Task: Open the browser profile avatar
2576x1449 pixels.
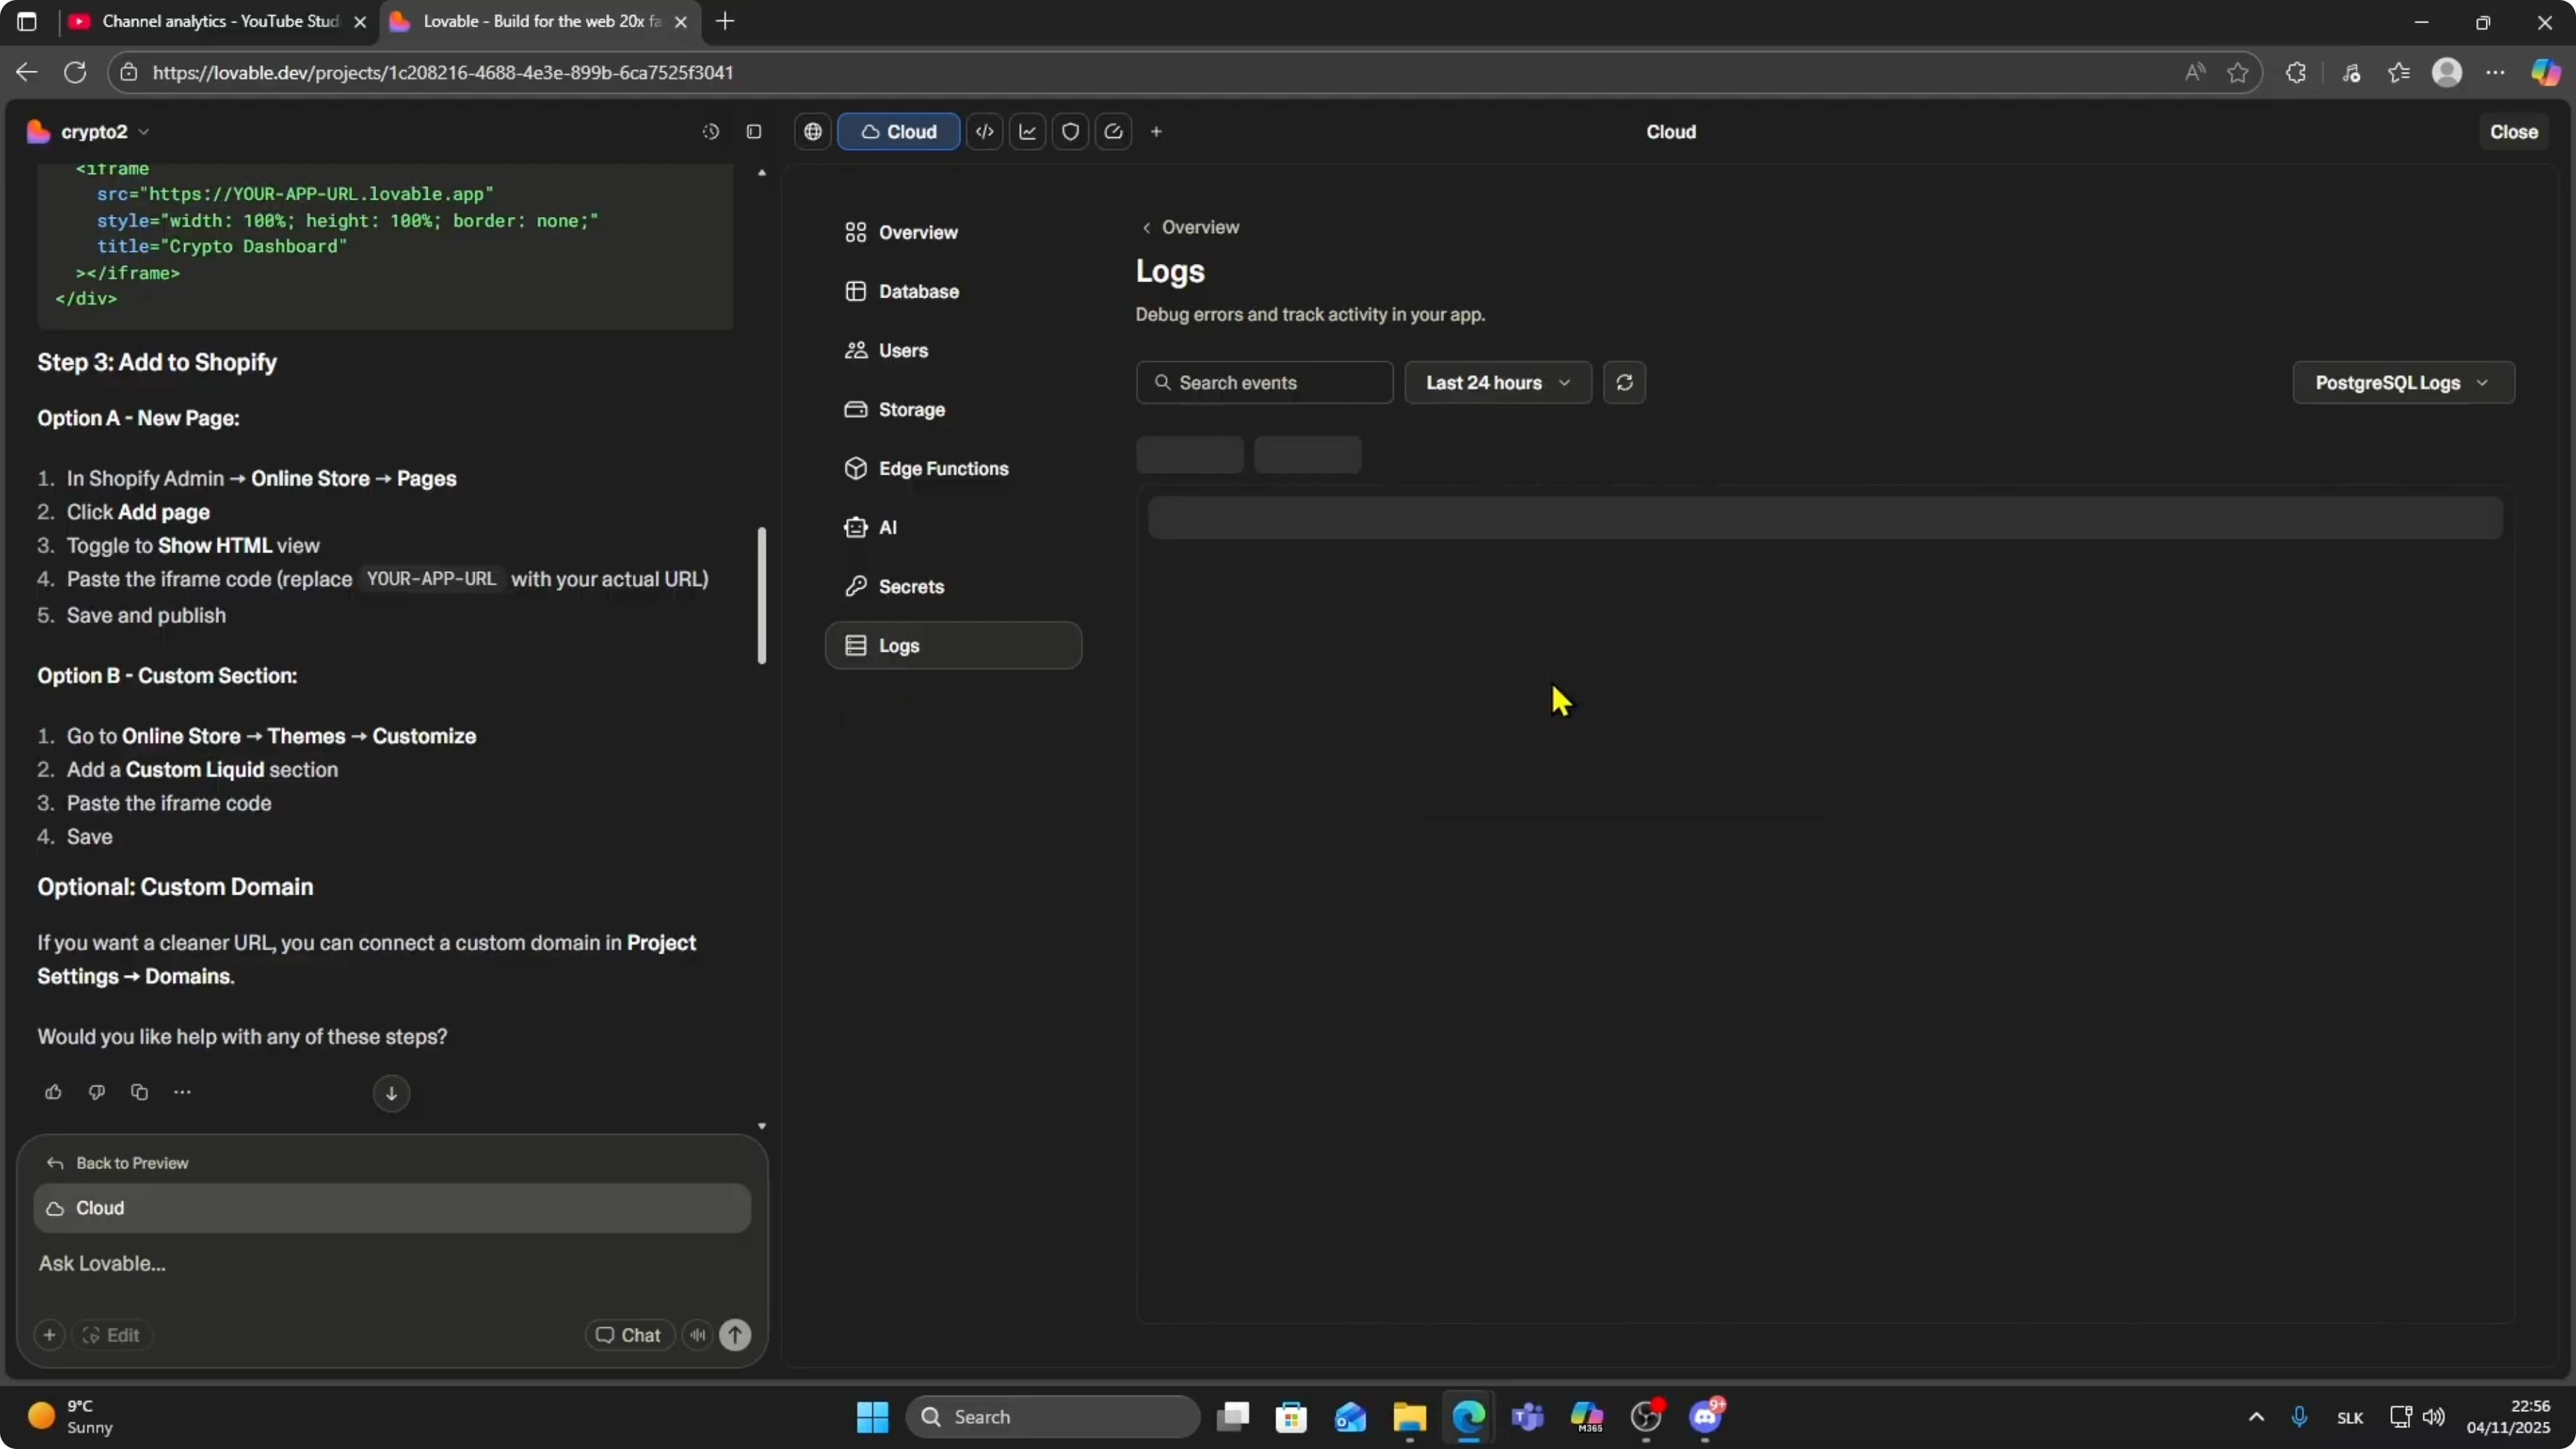Action: point(2447,72)
